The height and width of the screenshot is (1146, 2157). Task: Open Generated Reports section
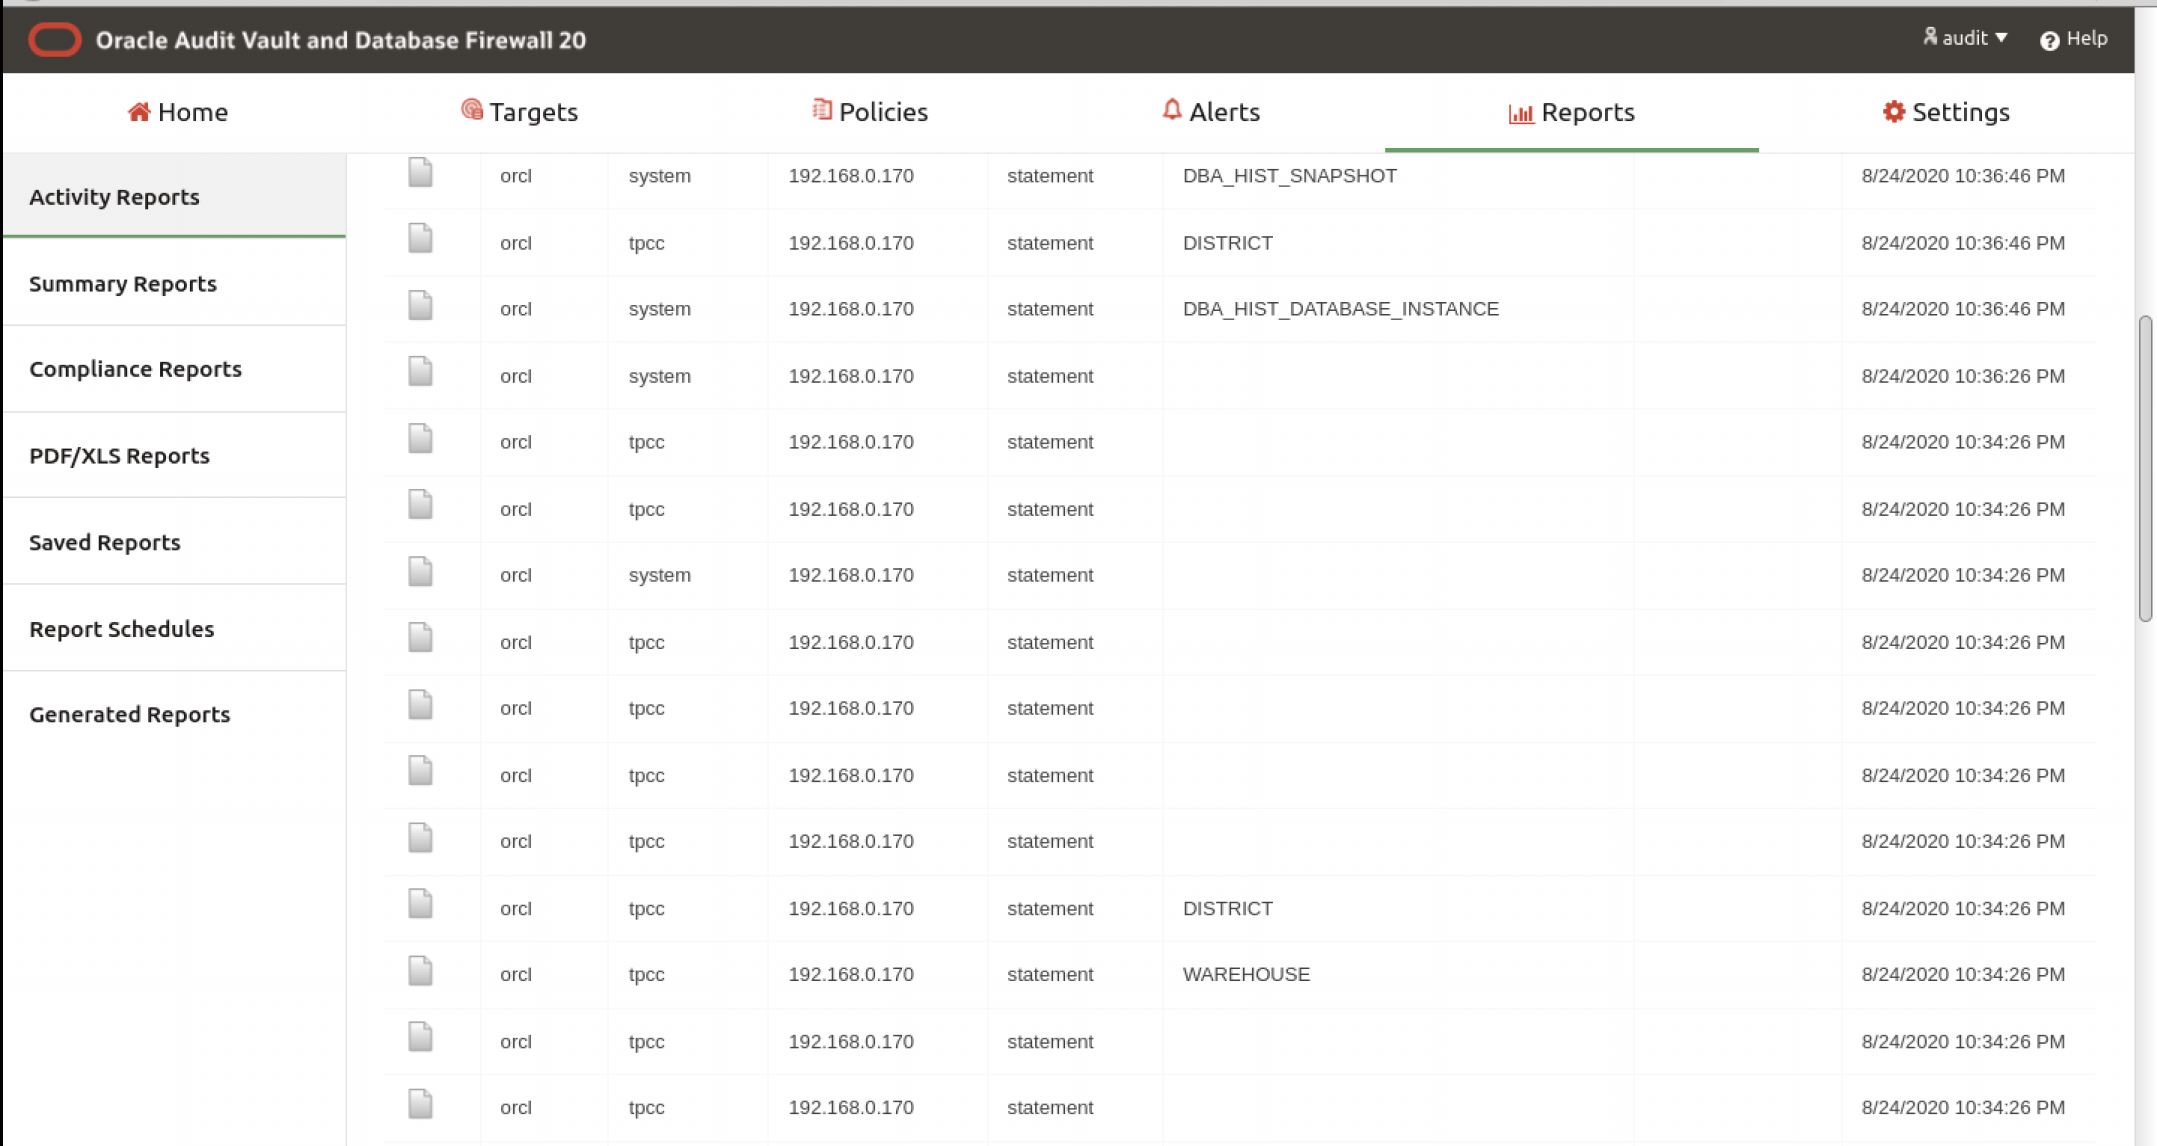pyautogui.click(x=129, y=715)
